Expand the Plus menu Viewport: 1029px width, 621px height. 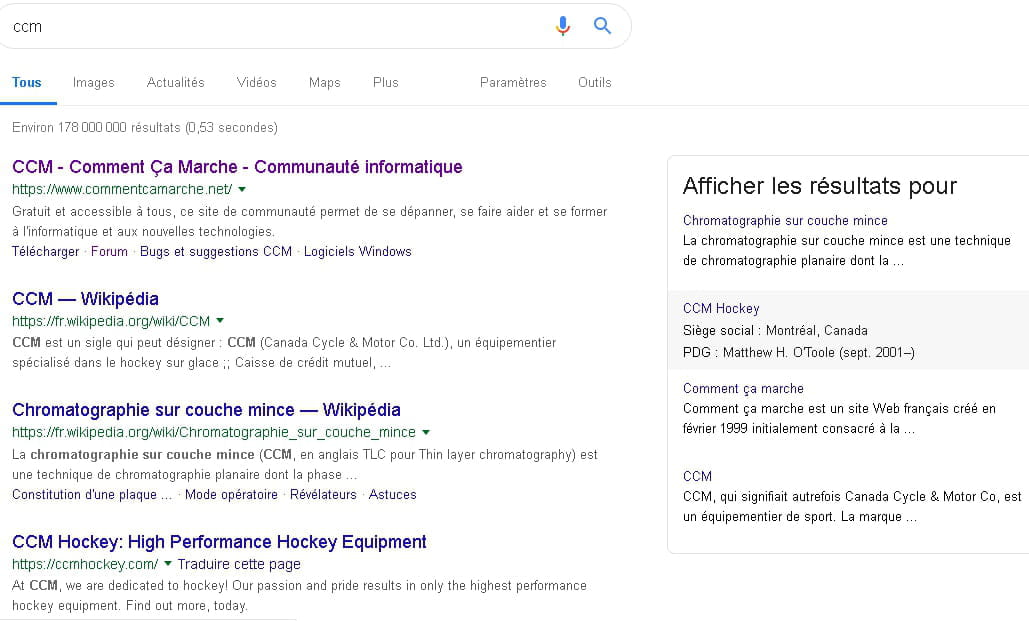coord(386,82)
